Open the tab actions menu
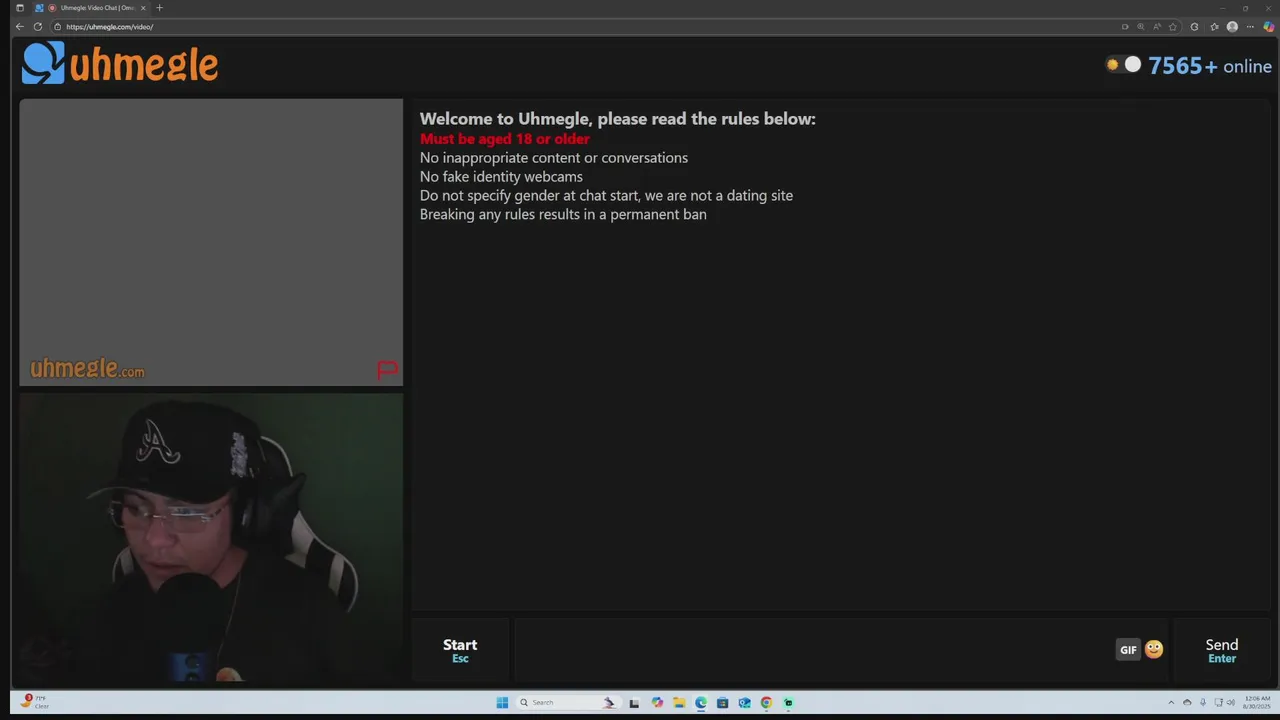Viewport: 1280px width, 720px height. click(19, 8)
